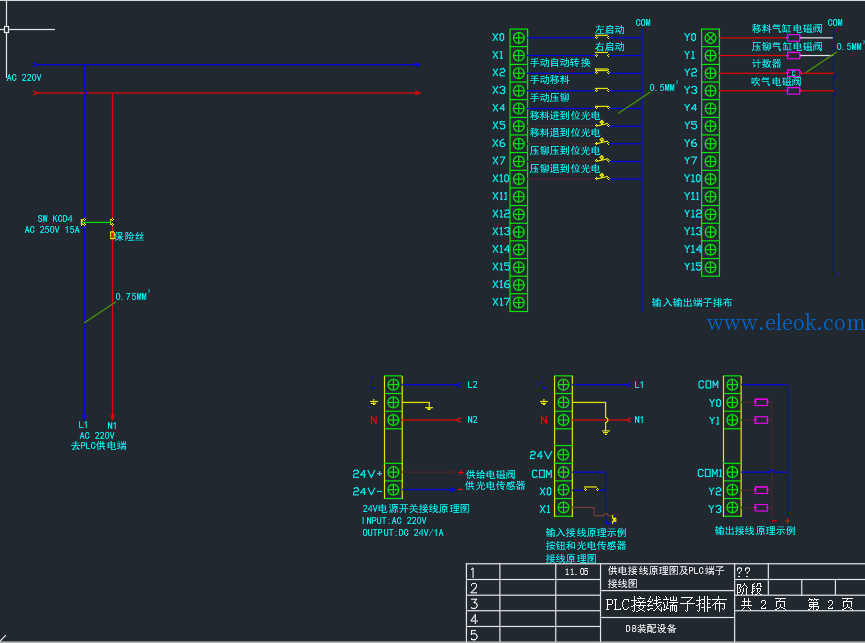Select the 手动移料 label

tap(550, 80)
